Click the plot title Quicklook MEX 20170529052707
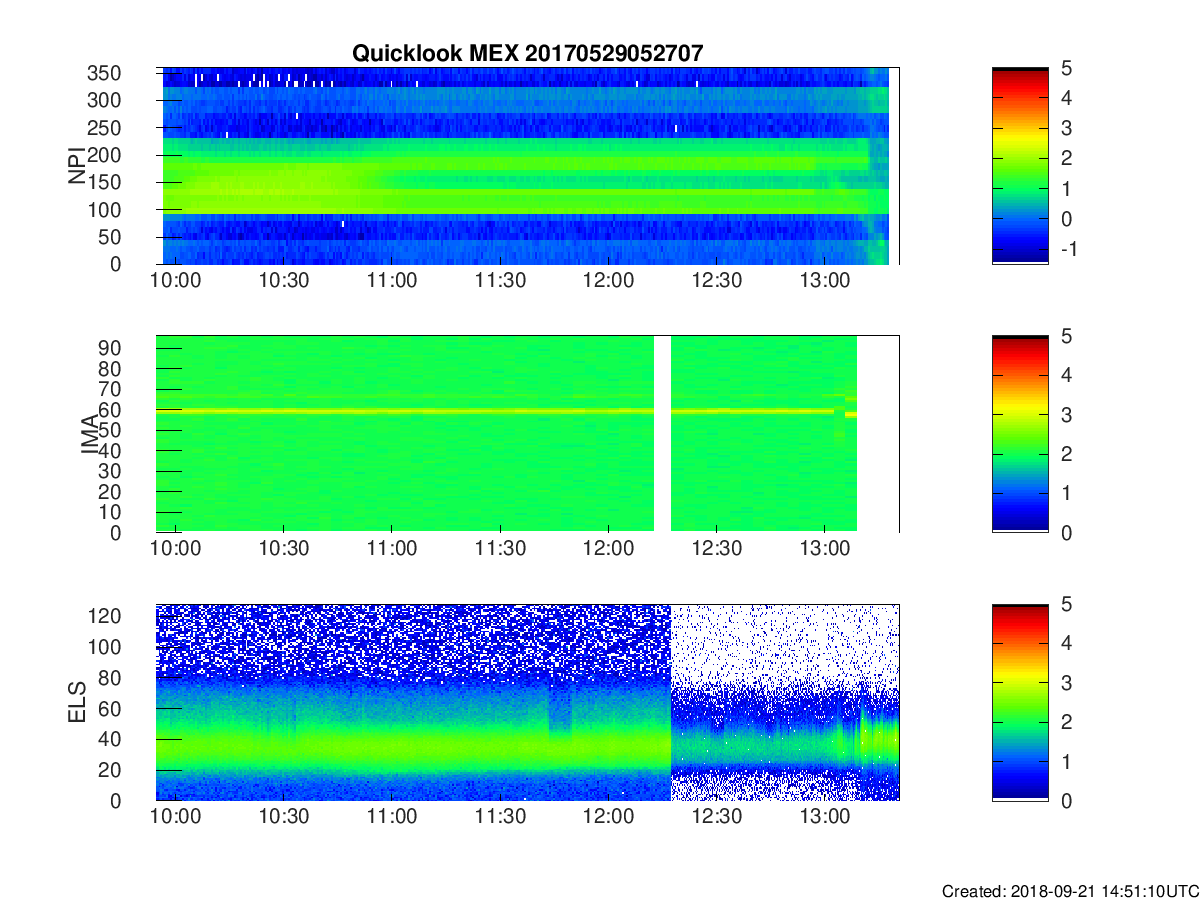The image size is (1200, 900). pyautogui.click(x=527, y=53)
